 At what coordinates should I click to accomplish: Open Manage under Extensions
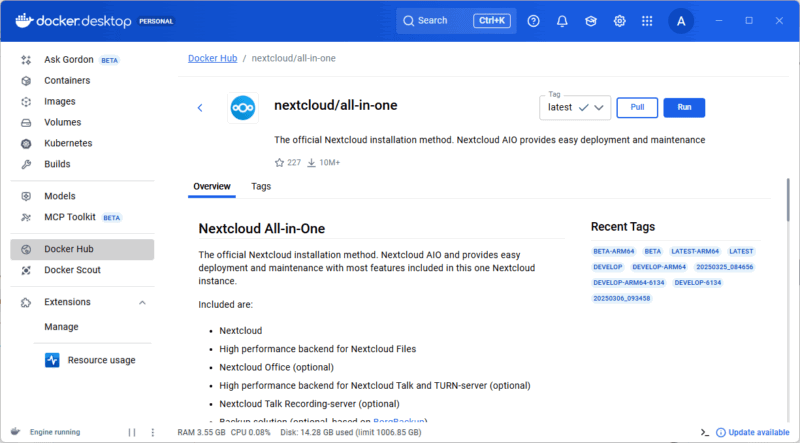tap(61, 327)
